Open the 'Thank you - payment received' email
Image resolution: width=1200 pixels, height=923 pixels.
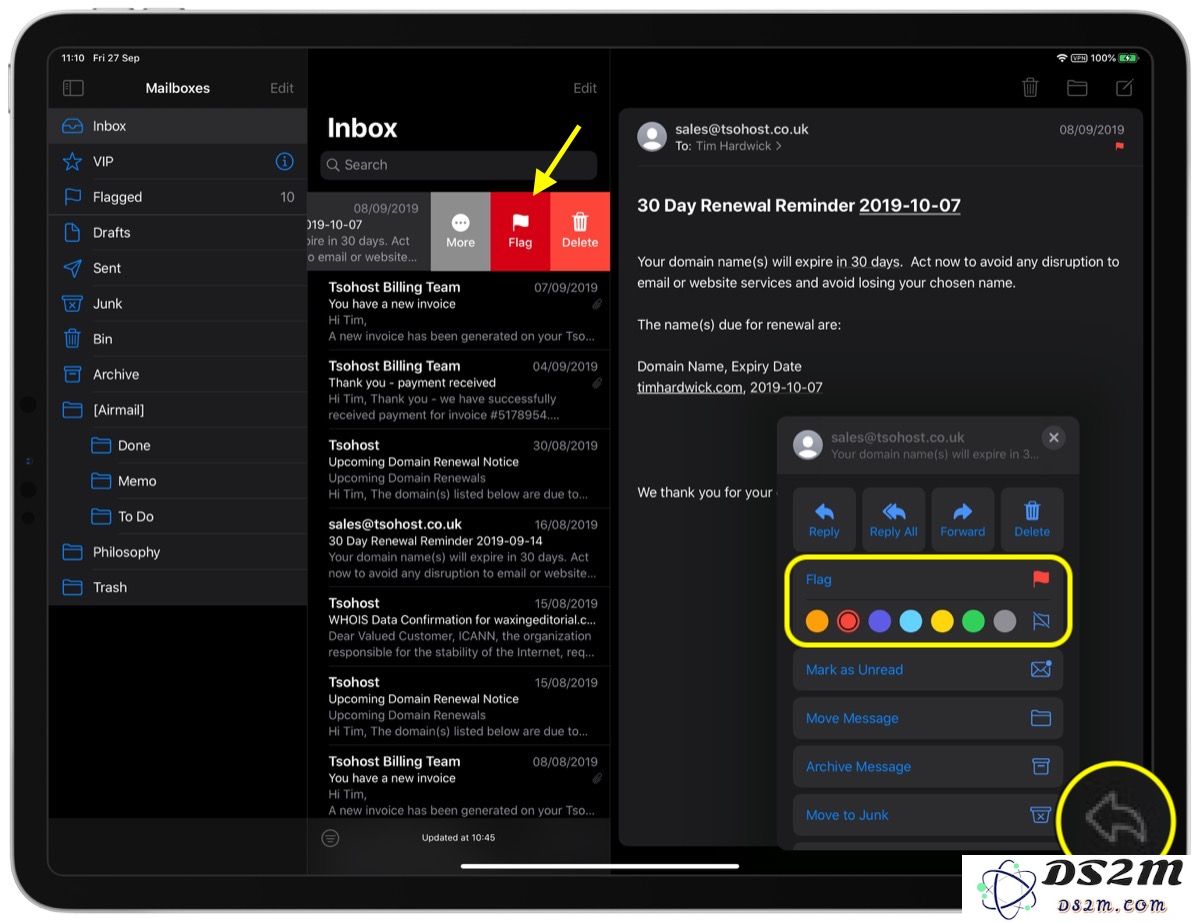(459, 389)
